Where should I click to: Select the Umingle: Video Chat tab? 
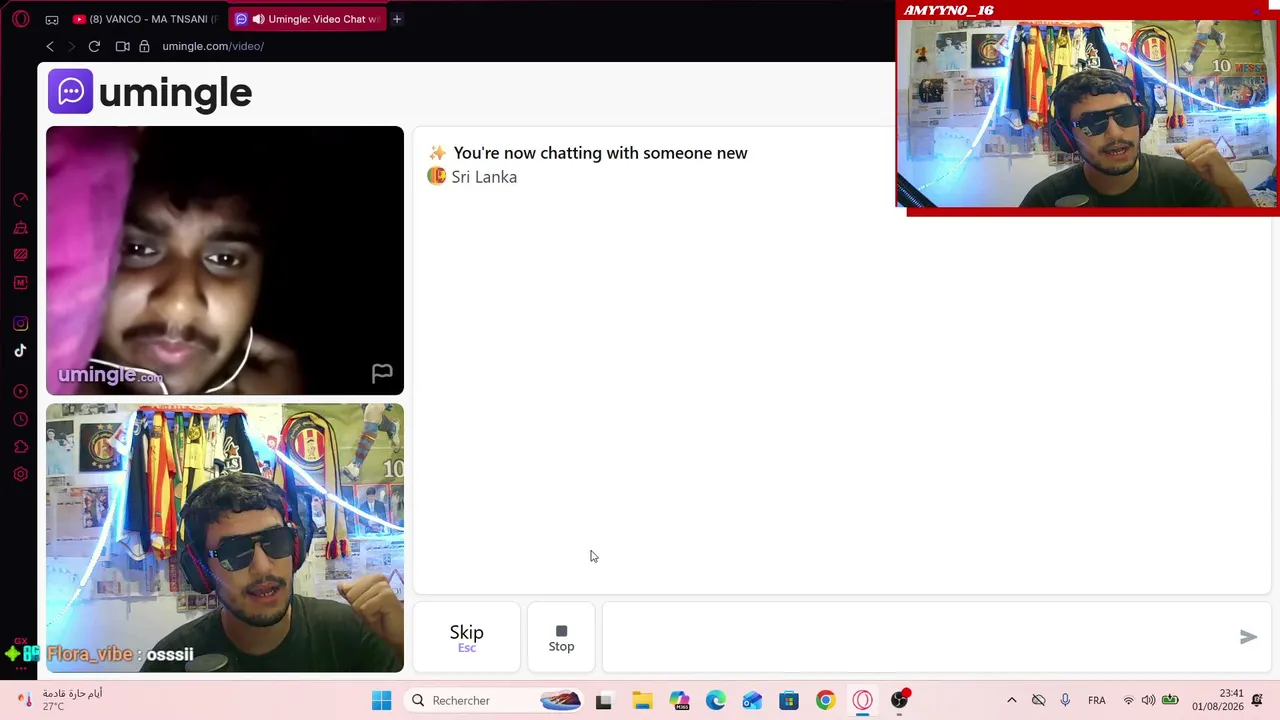click(306, 19)
